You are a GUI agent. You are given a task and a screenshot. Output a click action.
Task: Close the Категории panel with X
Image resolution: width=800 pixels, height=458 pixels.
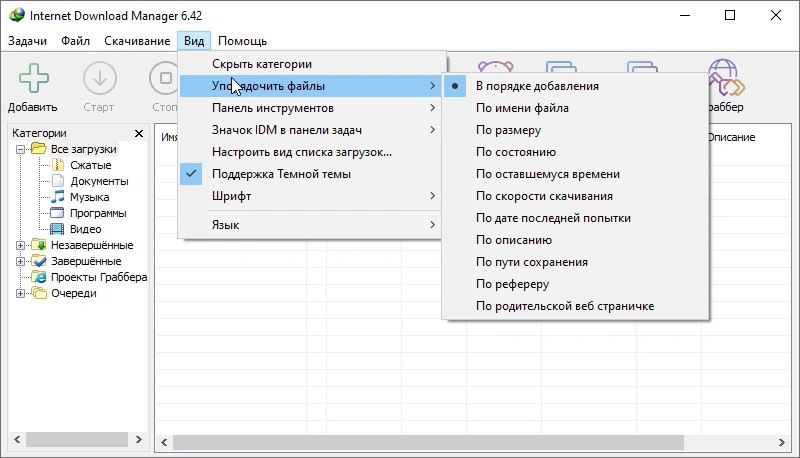pyautogui.click(x=139, y=133)
